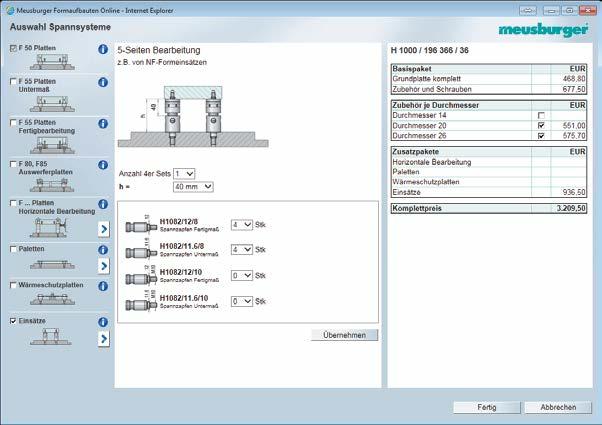Select F 55 Platten Untermaß thumbnail drawing

(52, 104)
